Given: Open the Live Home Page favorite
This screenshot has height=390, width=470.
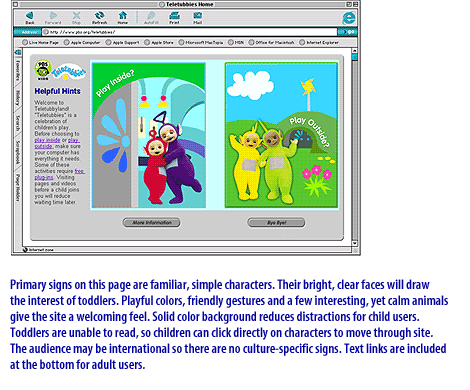Looking at the screenshot, I should coord(40,42).
